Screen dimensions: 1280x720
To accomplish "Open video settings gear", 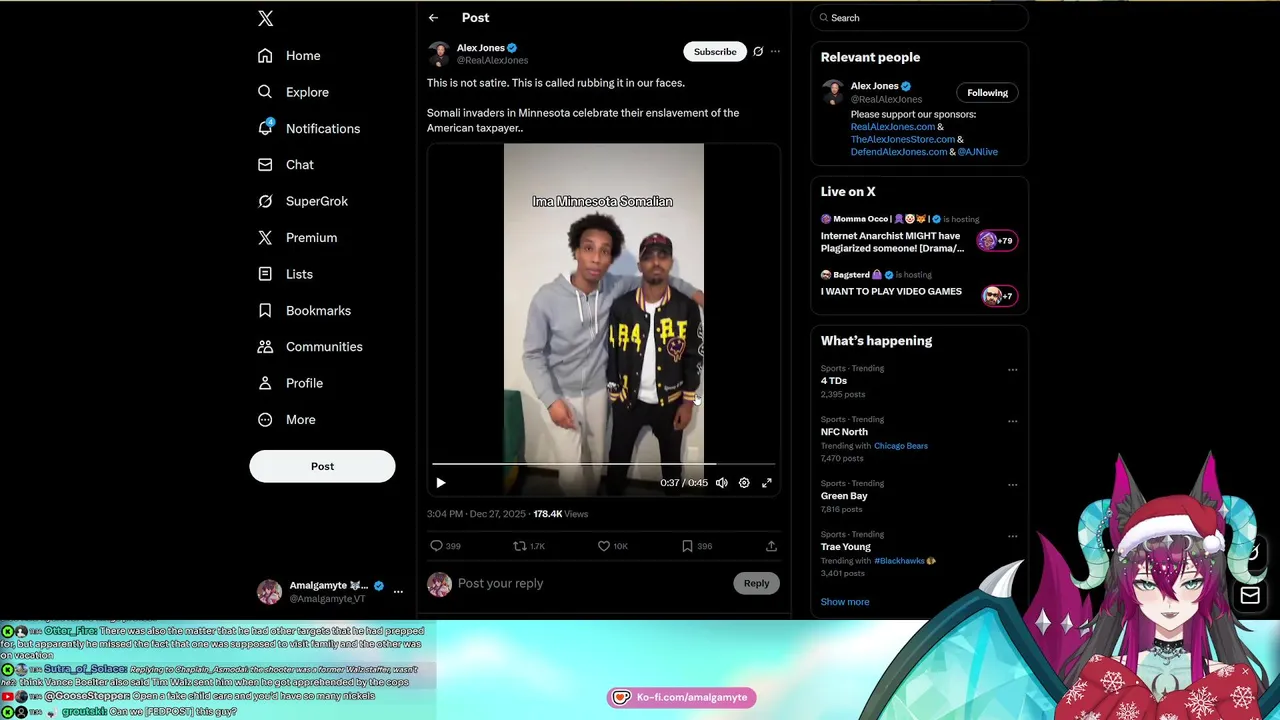I will [x=744, y=483].
